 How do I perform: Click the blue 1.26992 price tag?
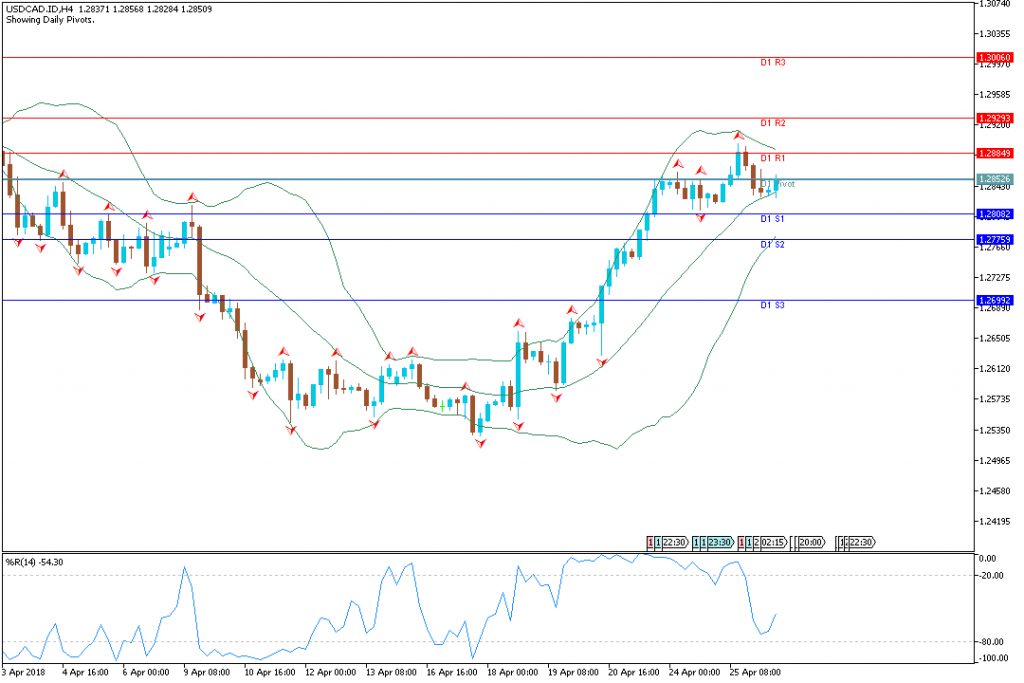pos(997,300)
